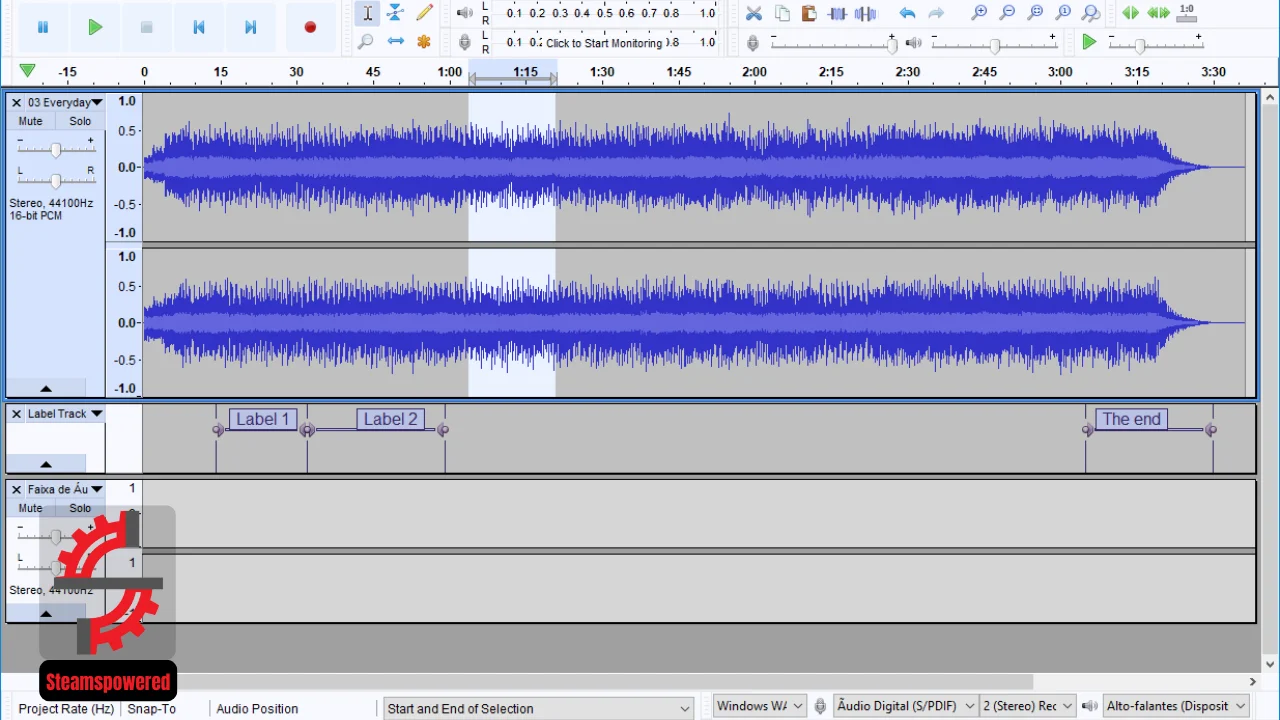This screenshot has width=1280, height=720.
Task: Select the Selection (I-beam) tool
Action: coord(367,13)
